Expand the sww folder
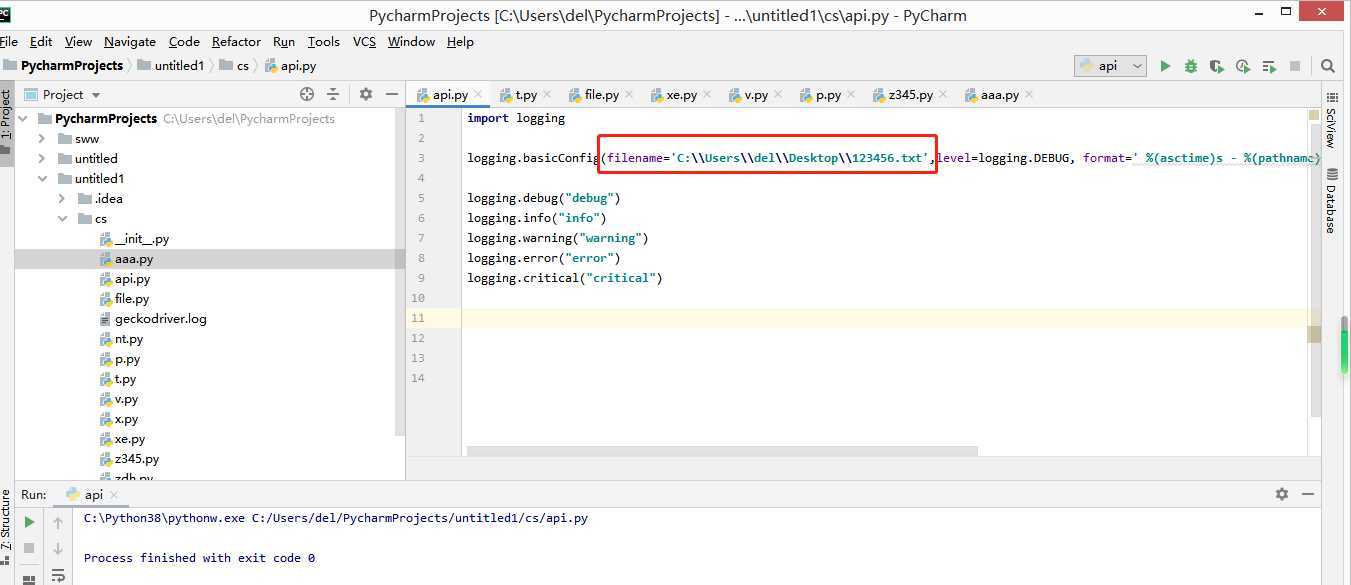Viewport: 1351px width, 585px height. 42,138
